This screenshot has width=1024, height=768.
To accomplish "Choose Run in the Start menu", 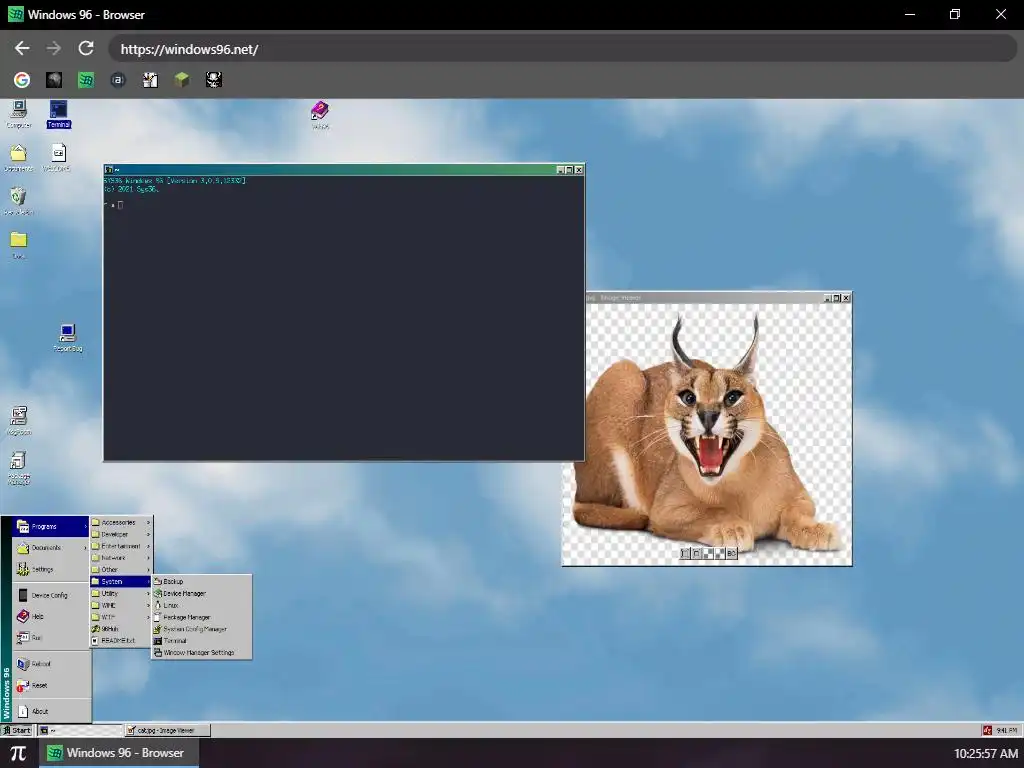I will coord(51,637).
